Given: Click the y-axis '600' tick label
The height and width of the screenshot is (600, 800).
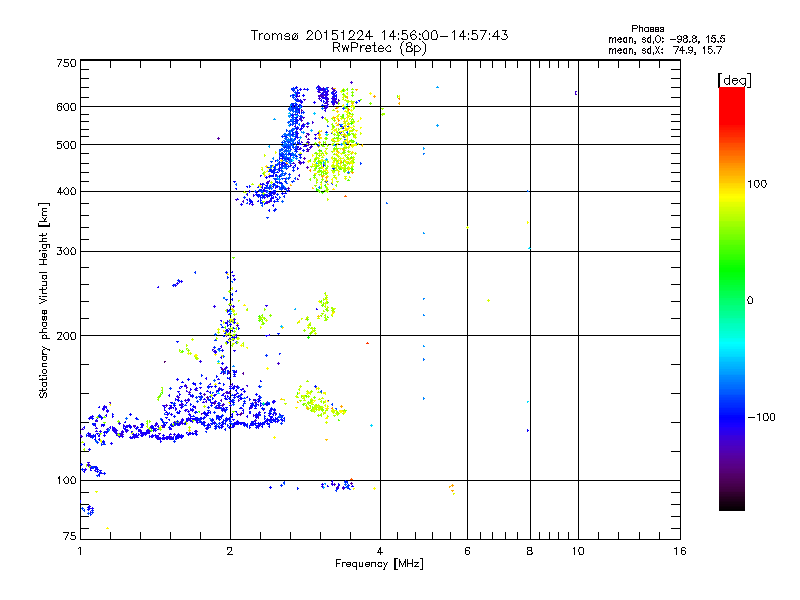Looking at the screenshot, I should tap(66, 107).
